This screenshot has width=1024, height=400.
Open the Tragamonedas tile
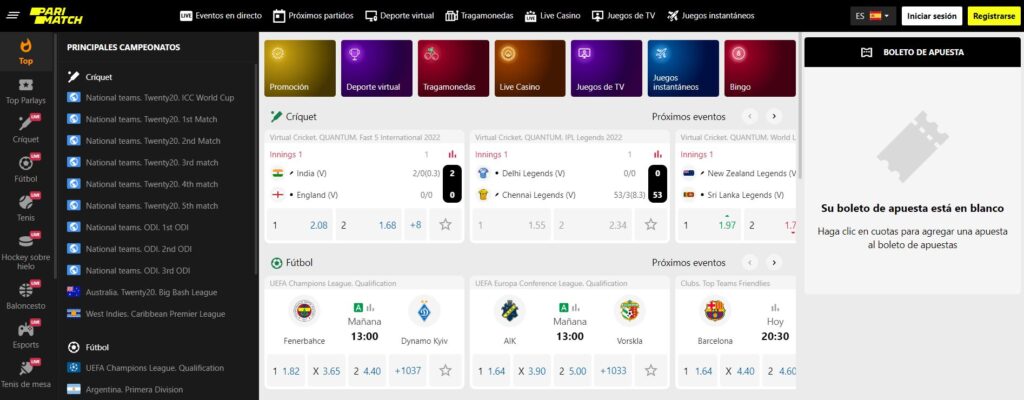coord(453,69)
